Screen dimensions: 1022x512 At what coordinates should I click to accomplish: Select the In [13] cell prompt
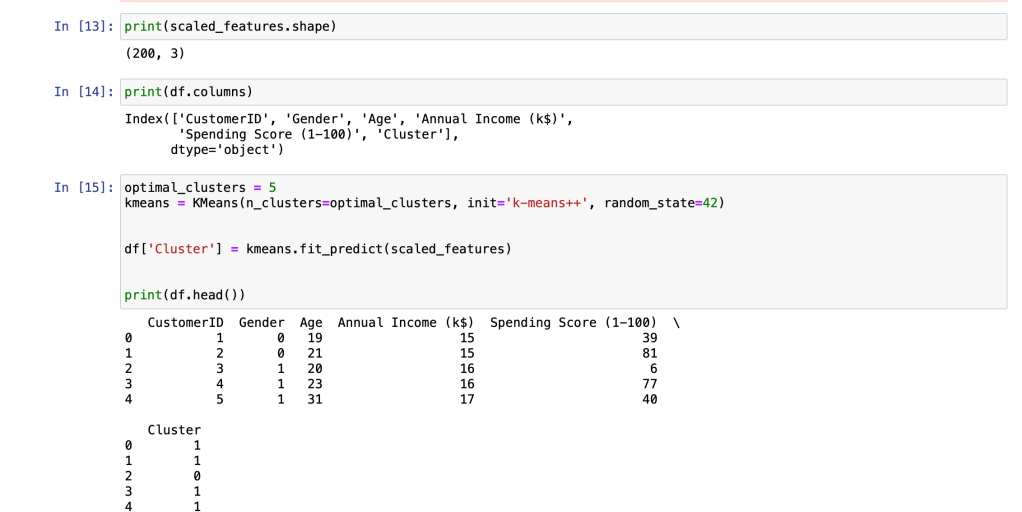pyautogui.click(x=84, y=26)
